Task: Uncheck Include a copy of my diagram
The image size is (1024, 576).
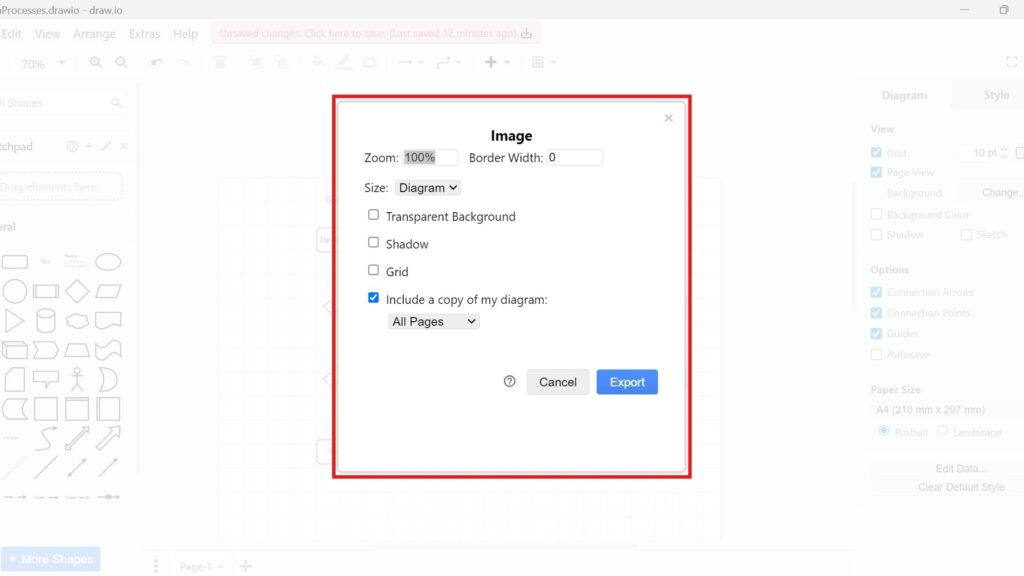Action: click(x=373, y=298)
